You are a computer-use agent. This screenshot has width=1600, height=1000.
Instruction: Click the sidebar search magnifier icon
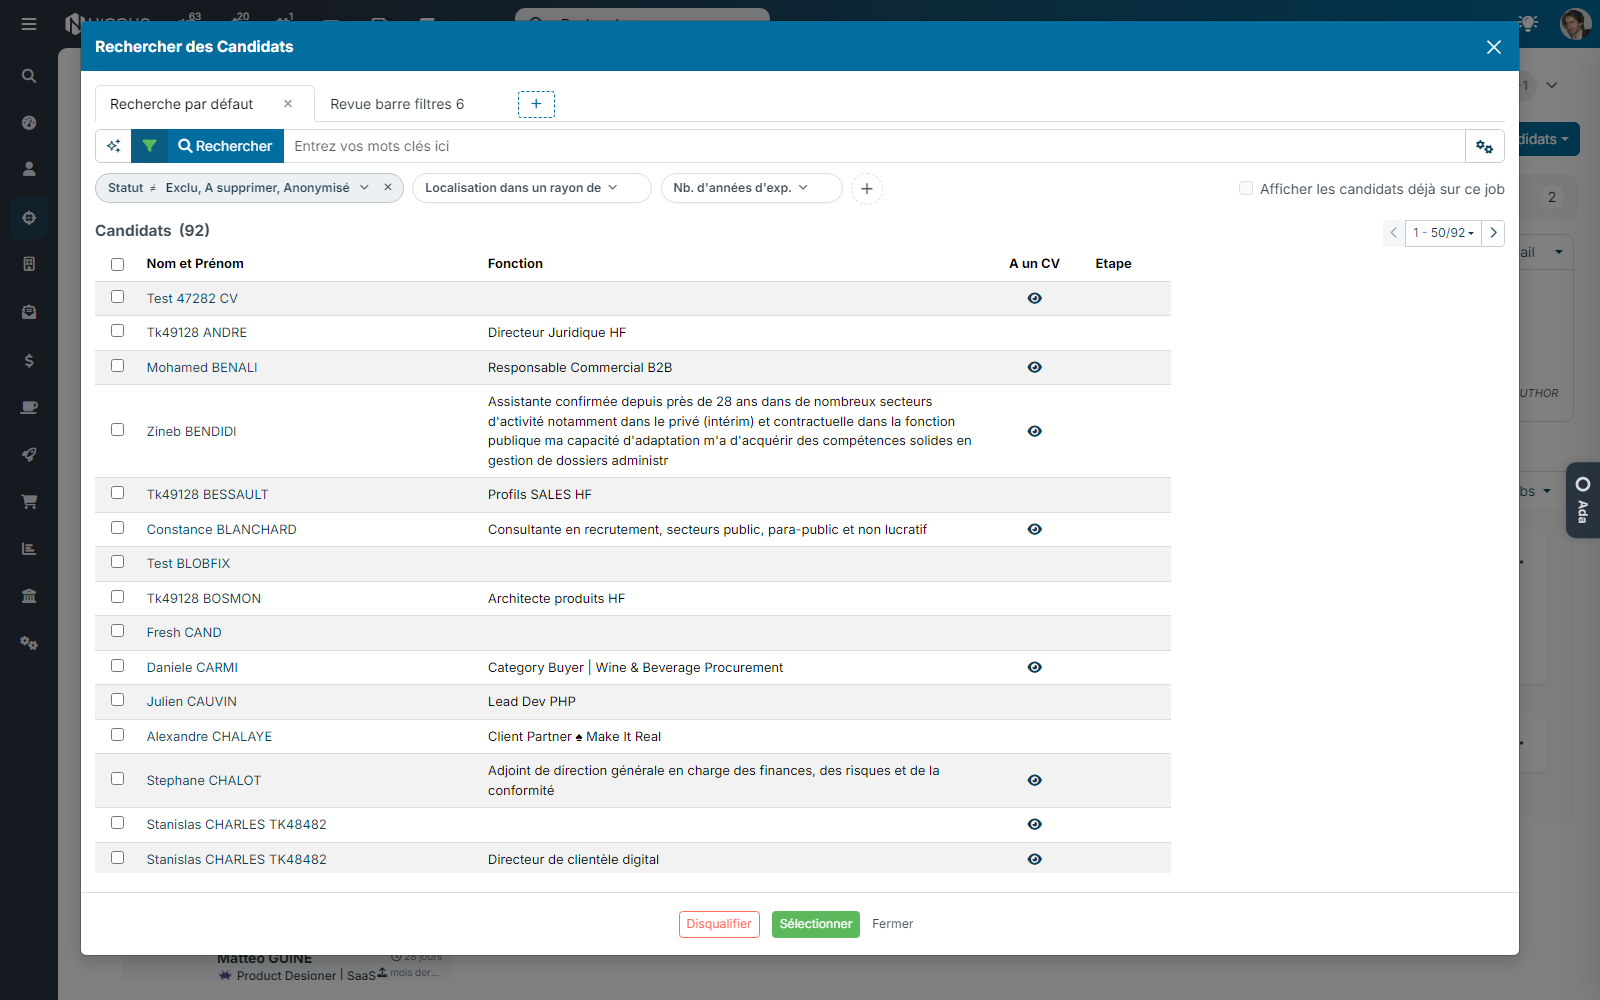29,76
